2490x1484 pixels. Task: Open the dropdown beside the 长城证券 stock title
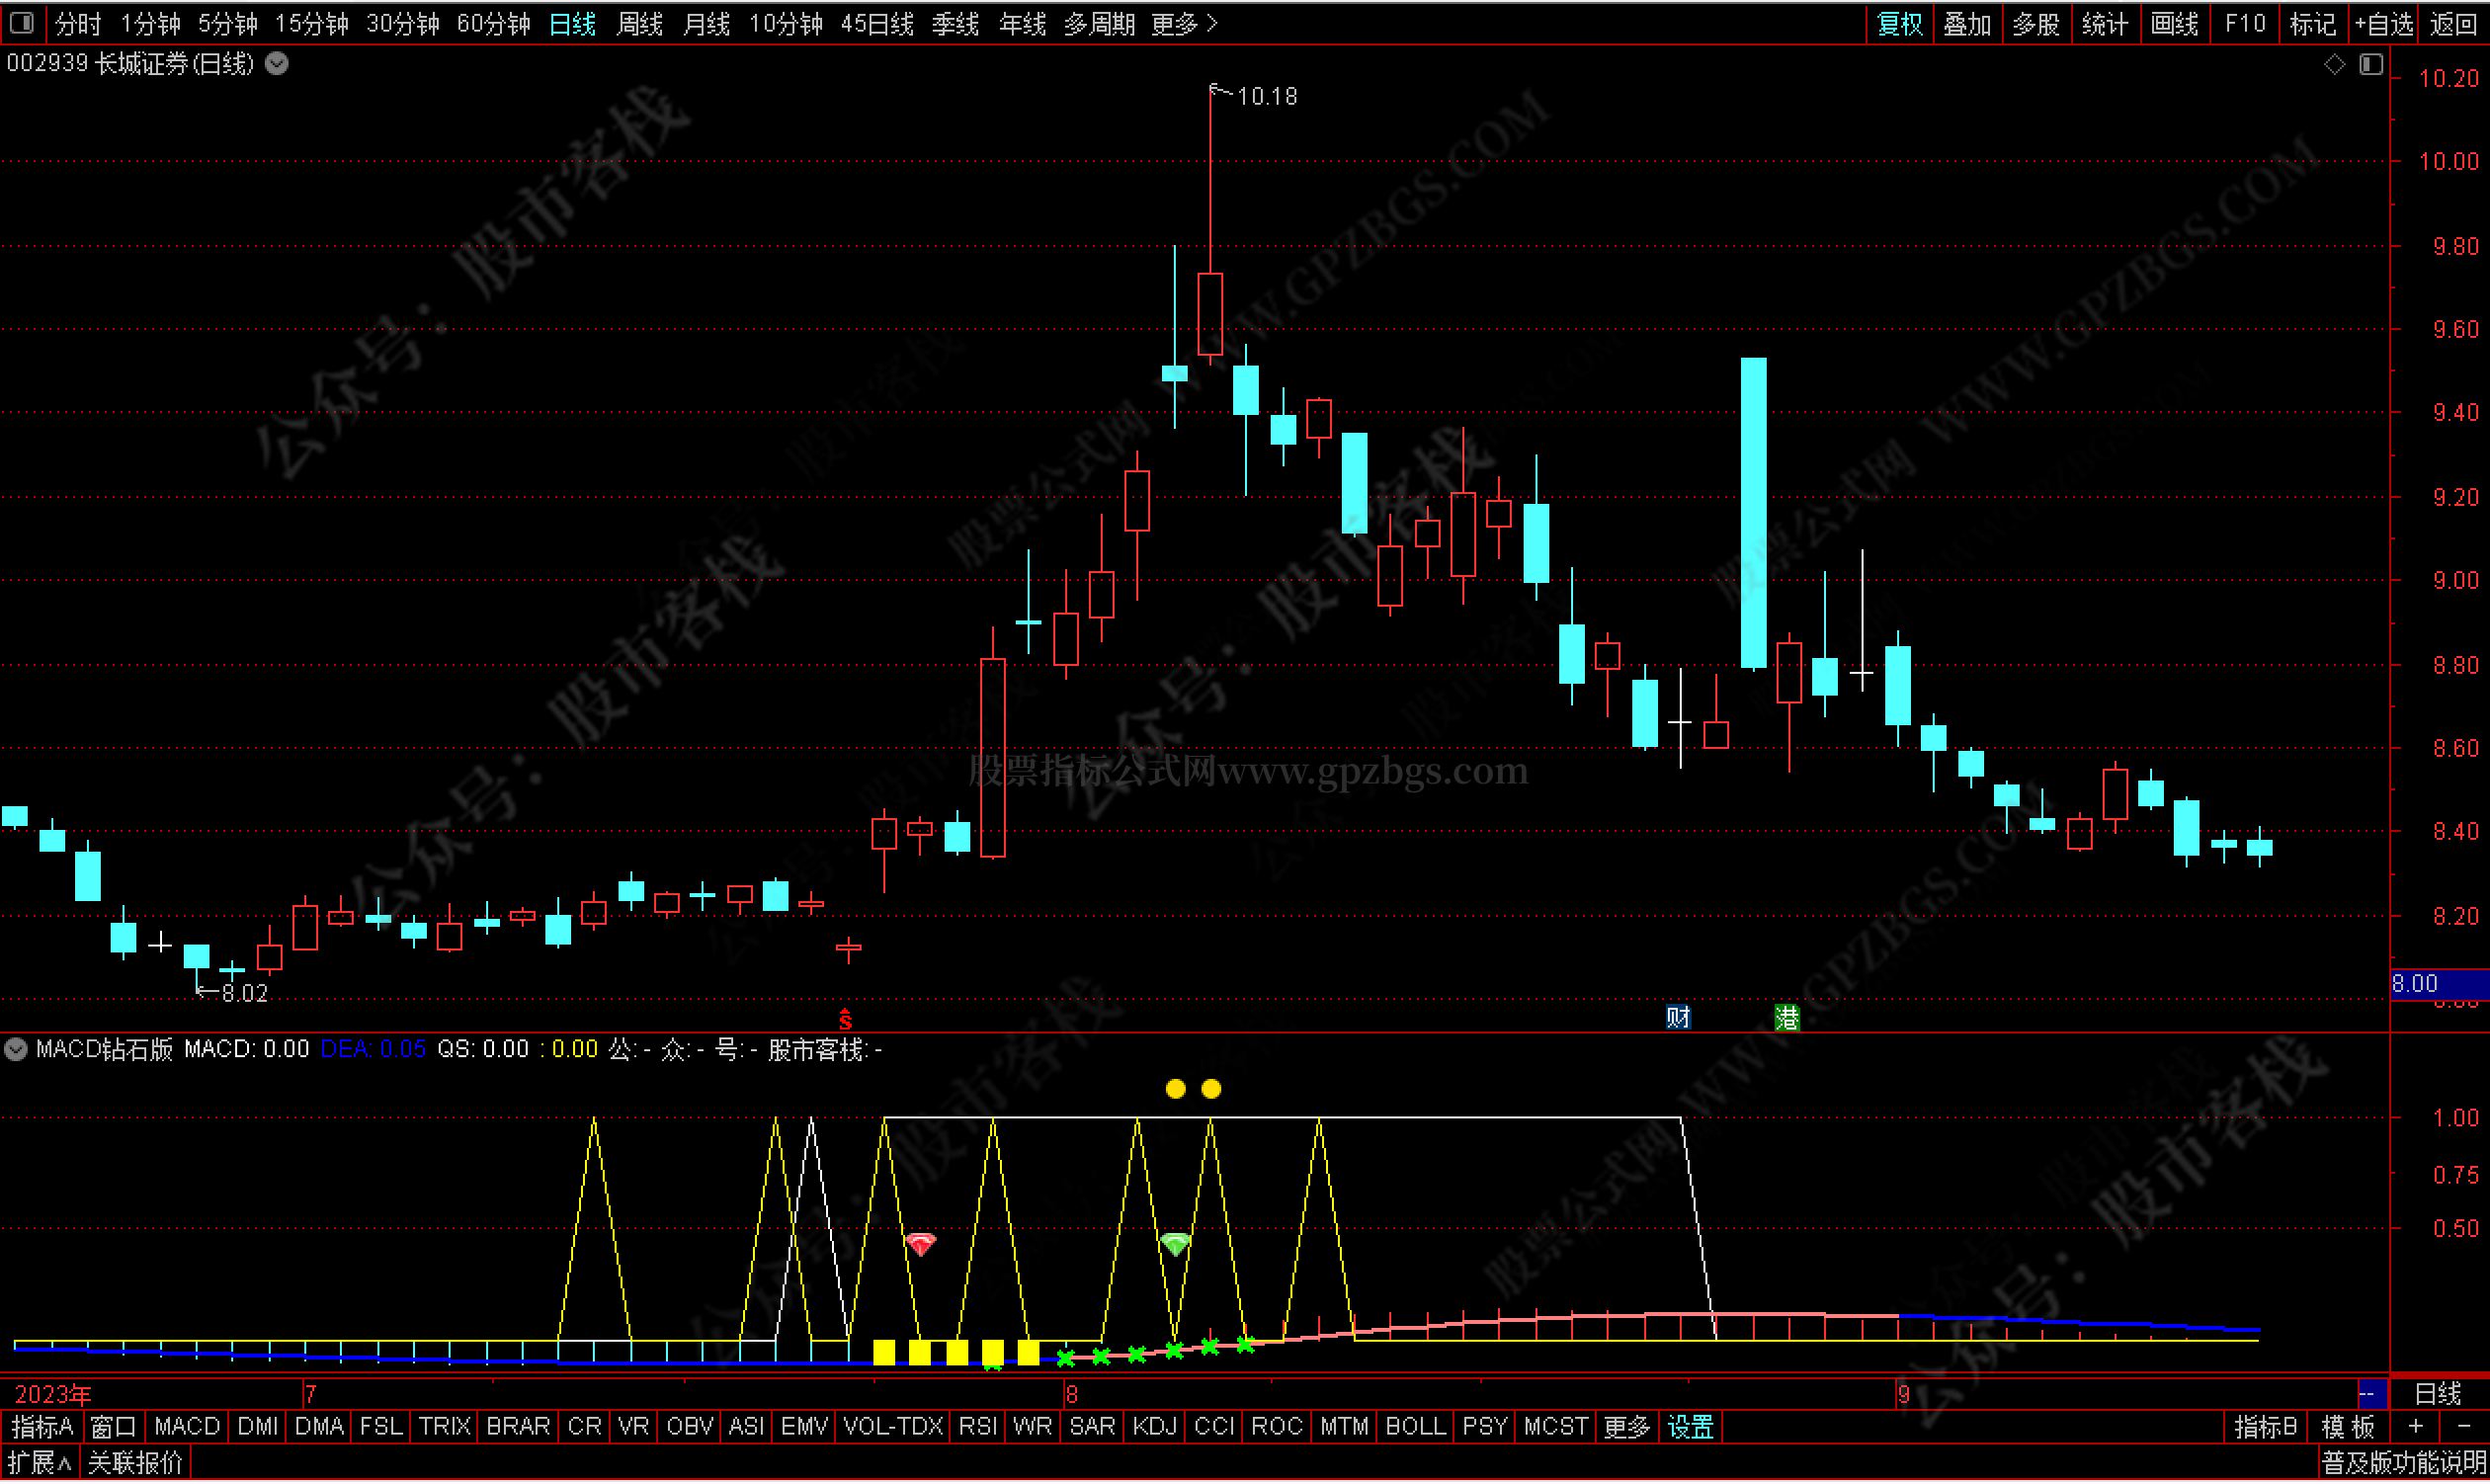[277, 64]
